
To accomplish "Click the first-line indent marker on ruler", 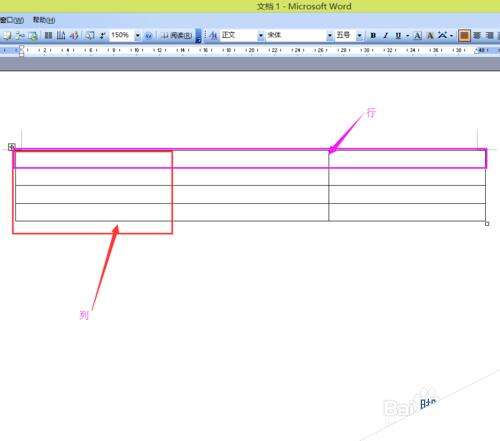I will pos(21,48).
